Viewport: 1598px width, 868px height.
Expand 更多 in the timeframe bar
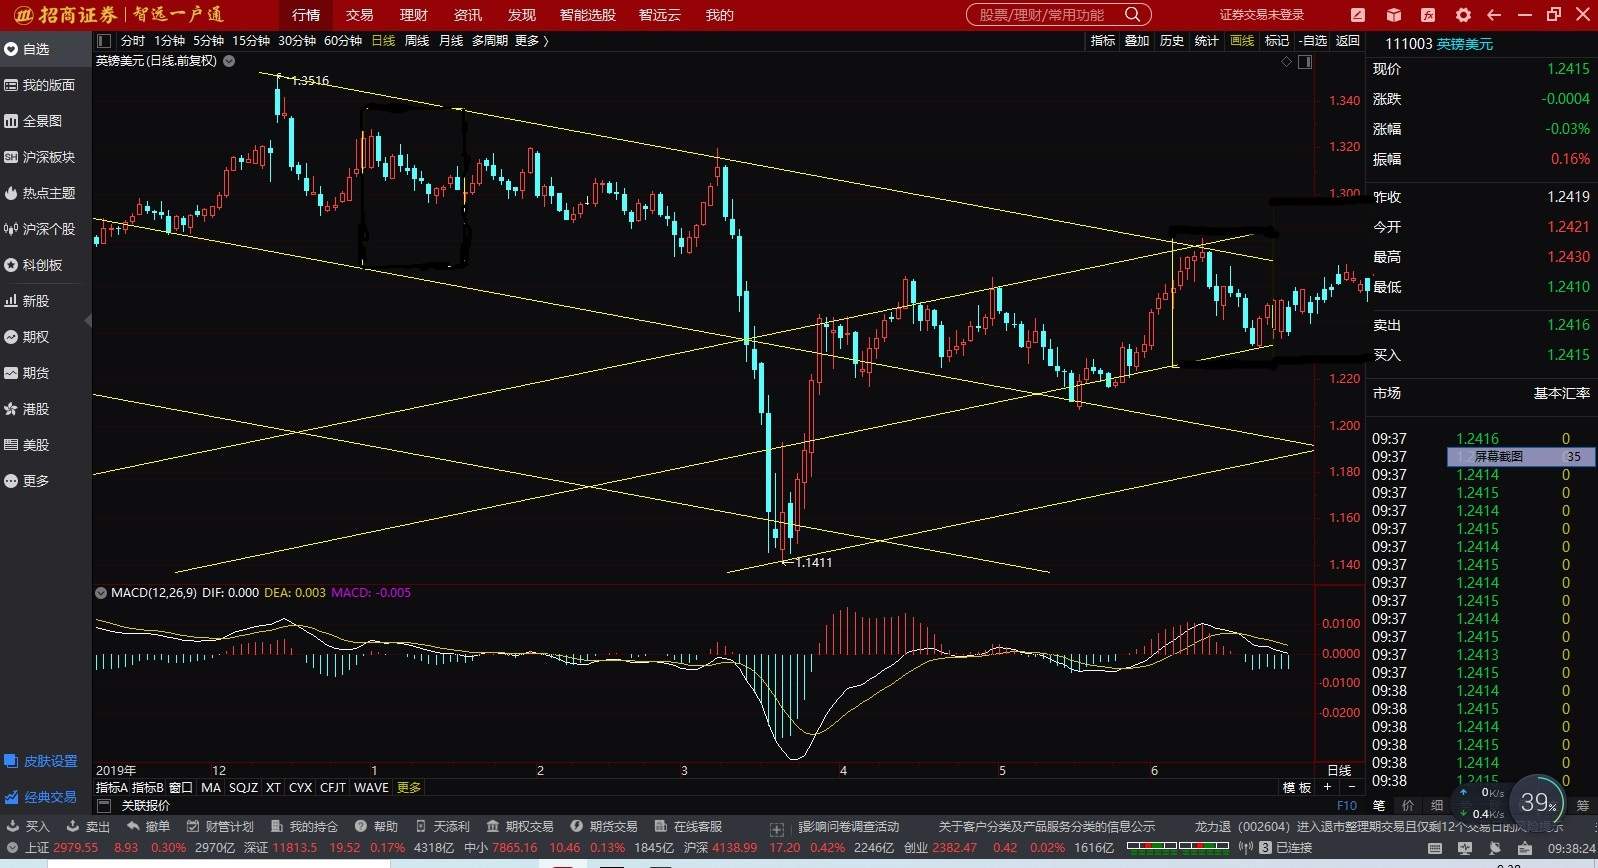(x=531, y=41)
